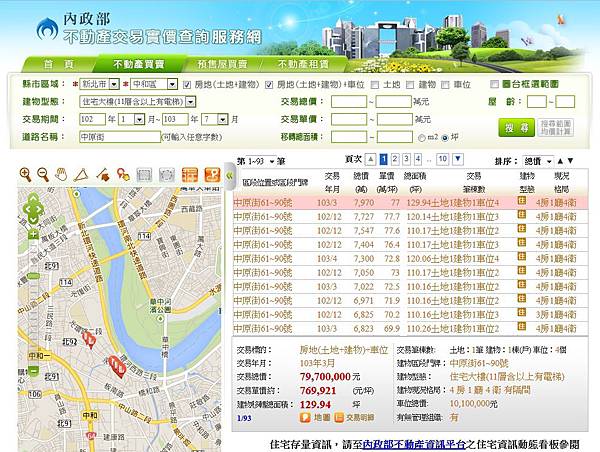600x452 pixels.
Task: Open the 新北市 county dropdown
Action: pos(99,84)
